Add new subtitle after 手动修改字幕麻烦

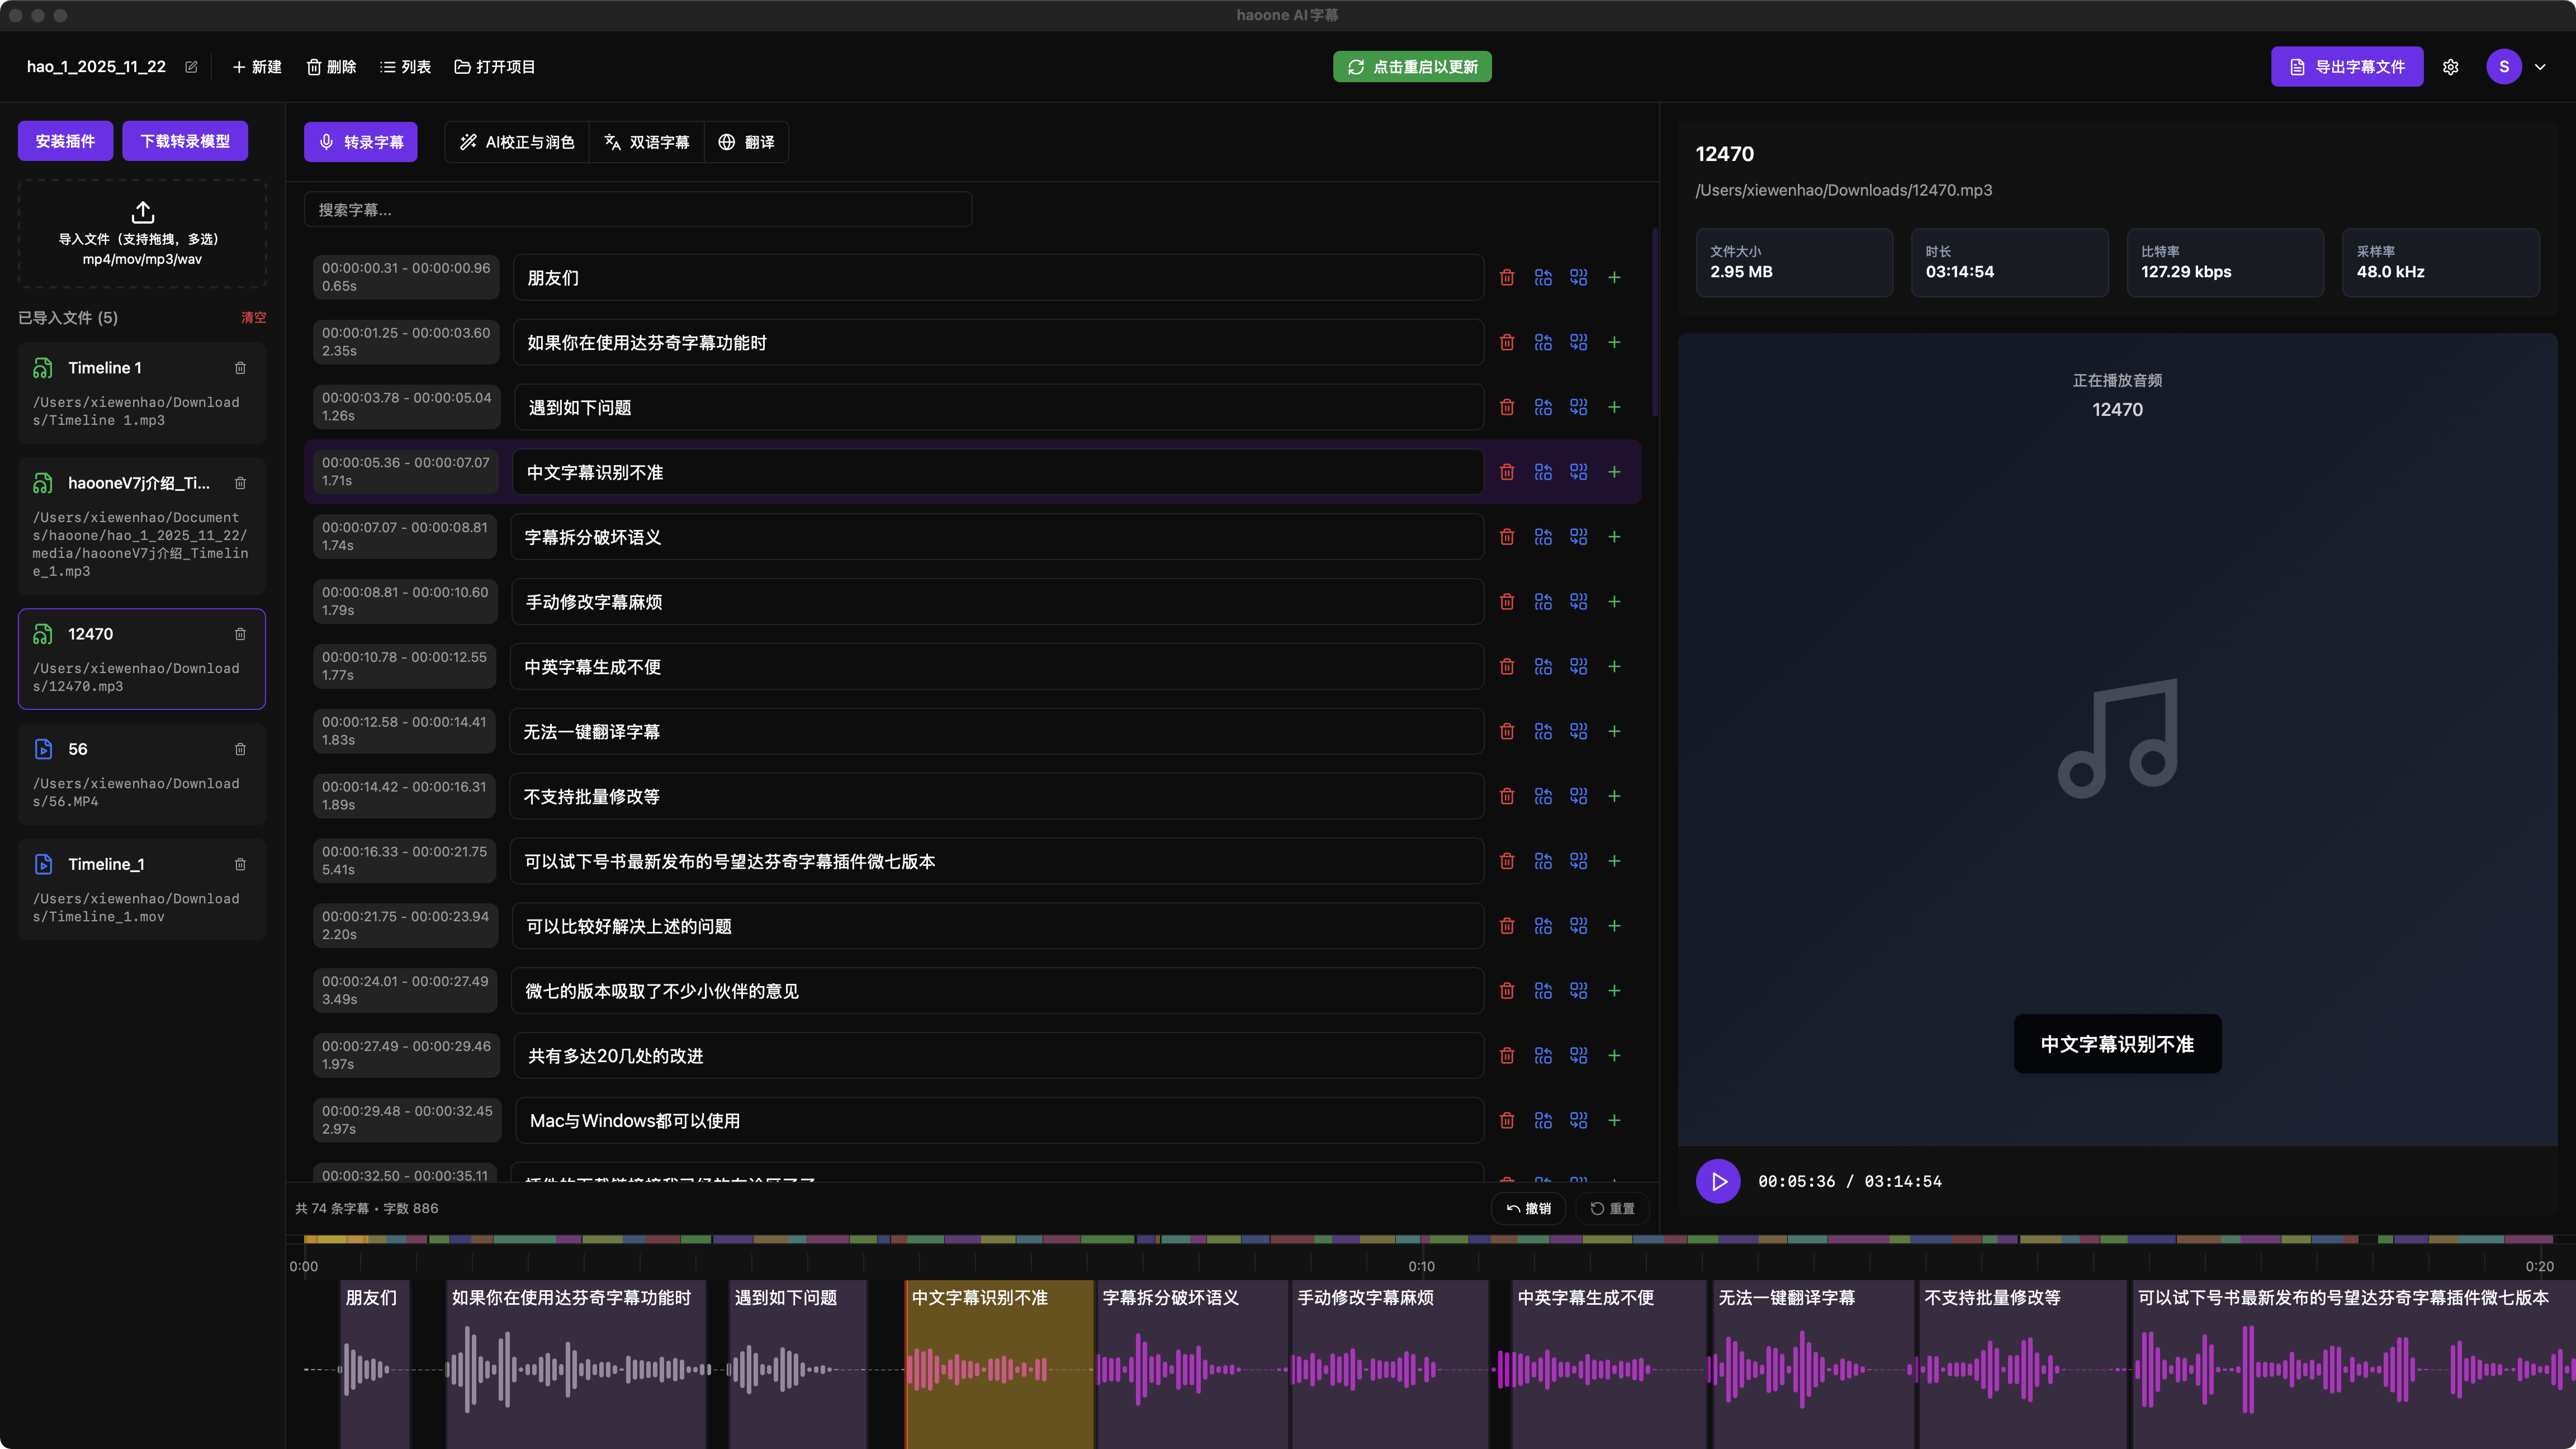point(1614,602)
